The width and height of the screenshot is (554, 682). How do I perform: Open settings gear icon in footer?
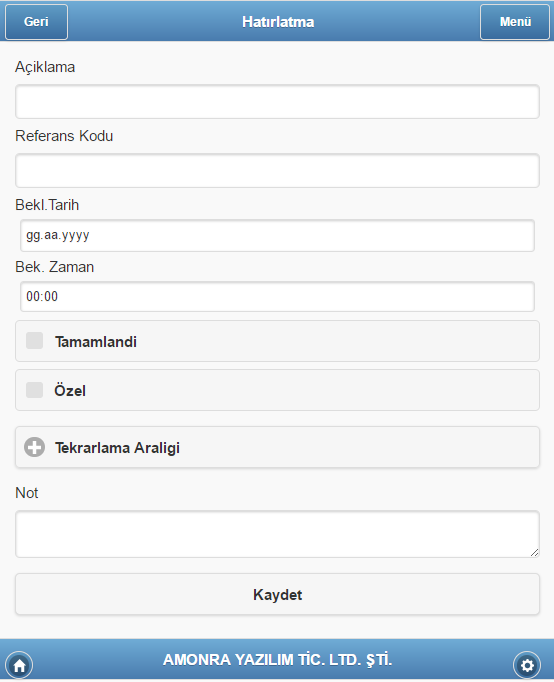[x=527, y=665]
